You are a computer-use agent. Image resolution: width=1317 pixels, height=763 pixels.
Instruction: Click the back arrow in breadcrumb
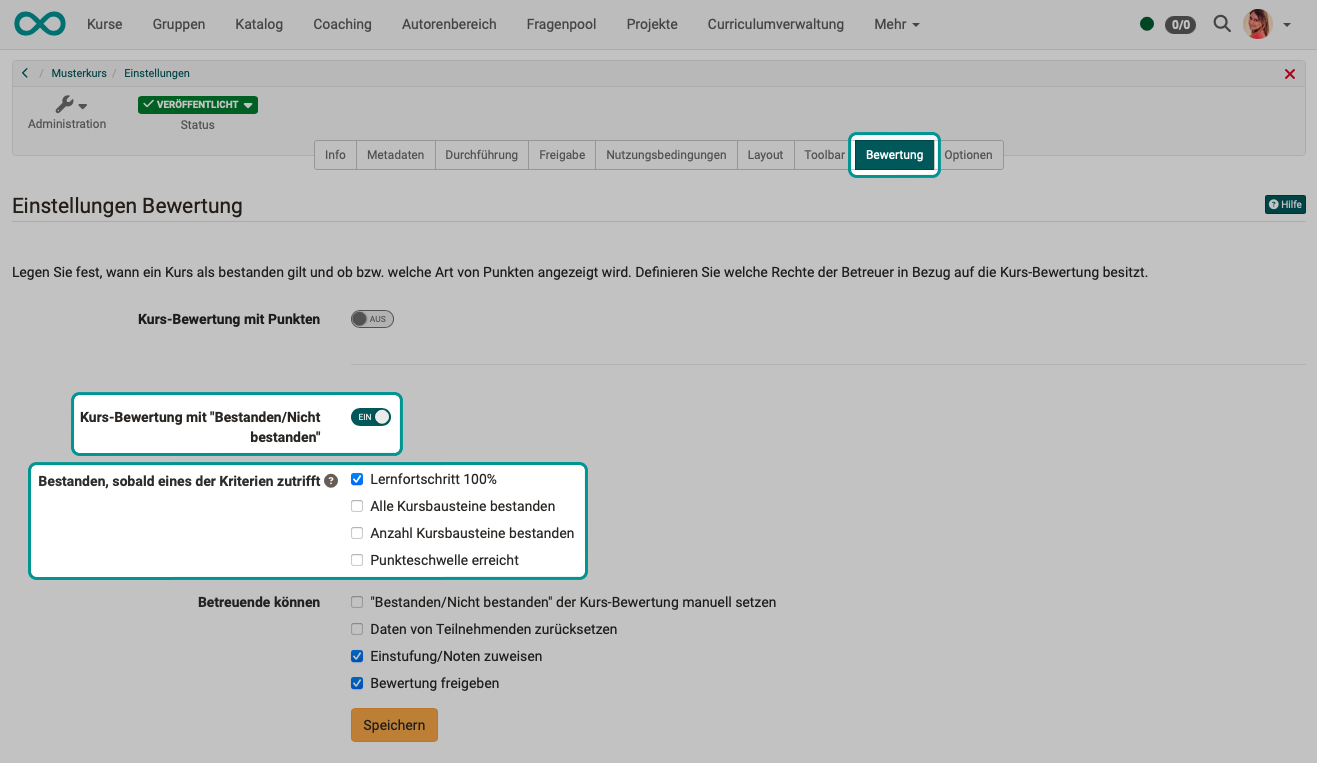tap(25, 73)
